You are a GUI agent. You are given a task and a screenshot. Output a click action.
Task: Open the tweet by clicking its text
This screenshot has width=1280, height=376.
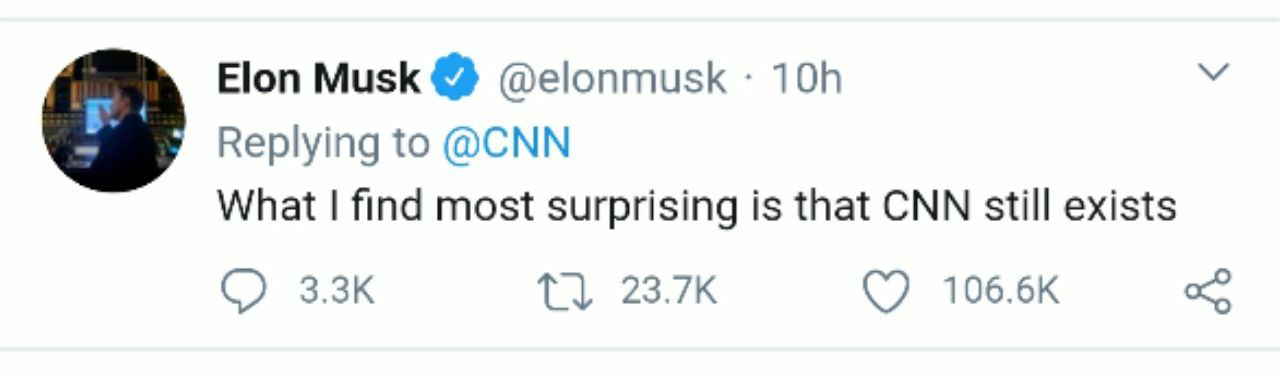click(x=697, y=207)
